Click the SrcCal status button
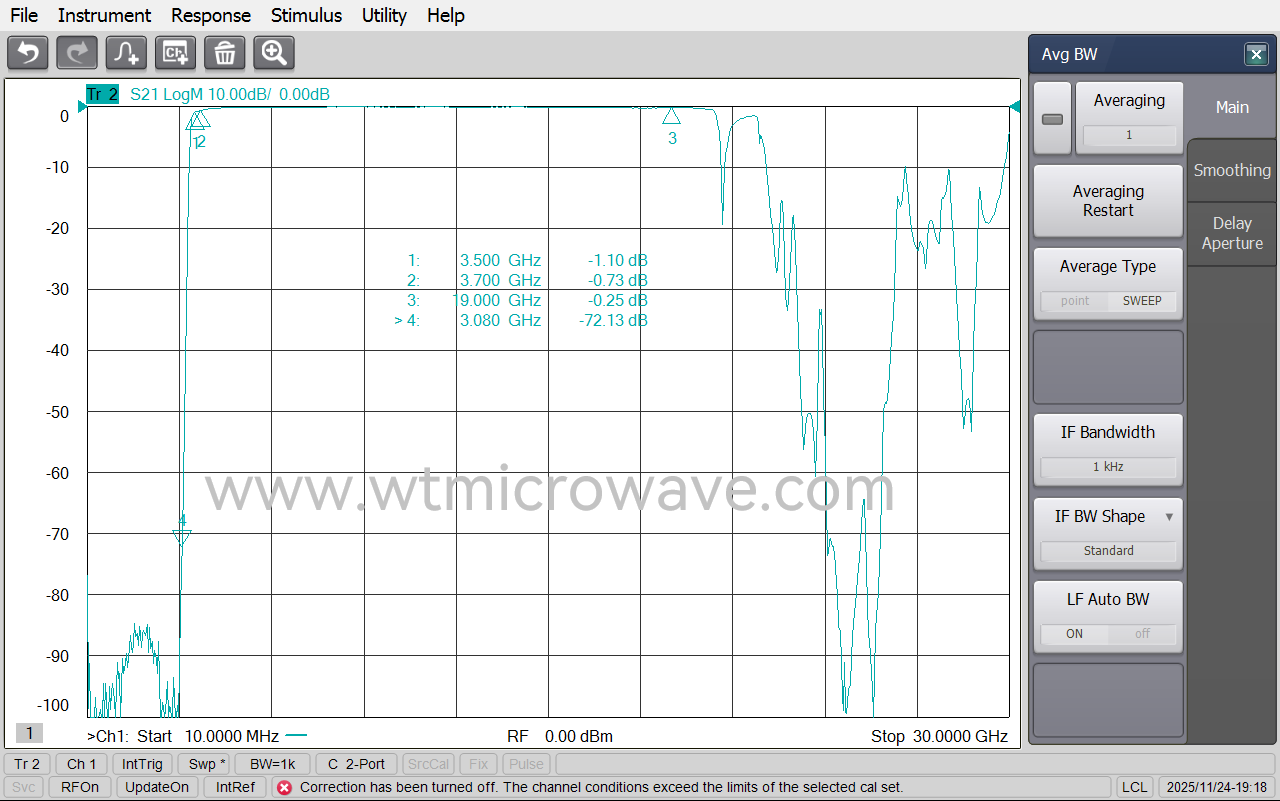This screenshot has height=801, width=1280. coord(429,764)
